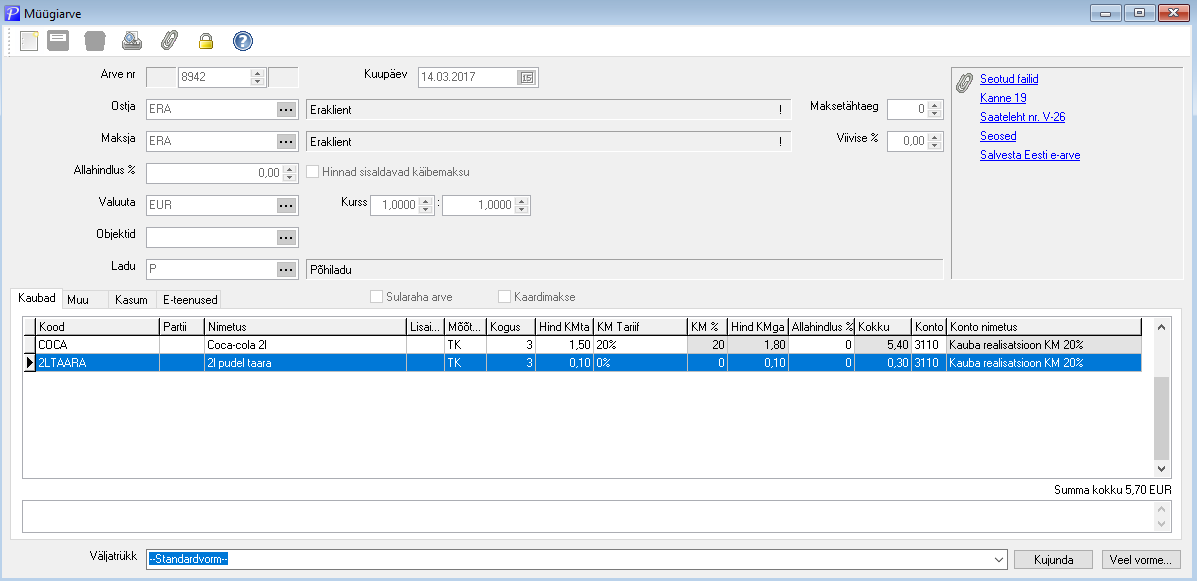Open Ladu lookup with ellipsis button
Image resolution: width=1197 pixels, height=581 pixels.
point(286,270)
